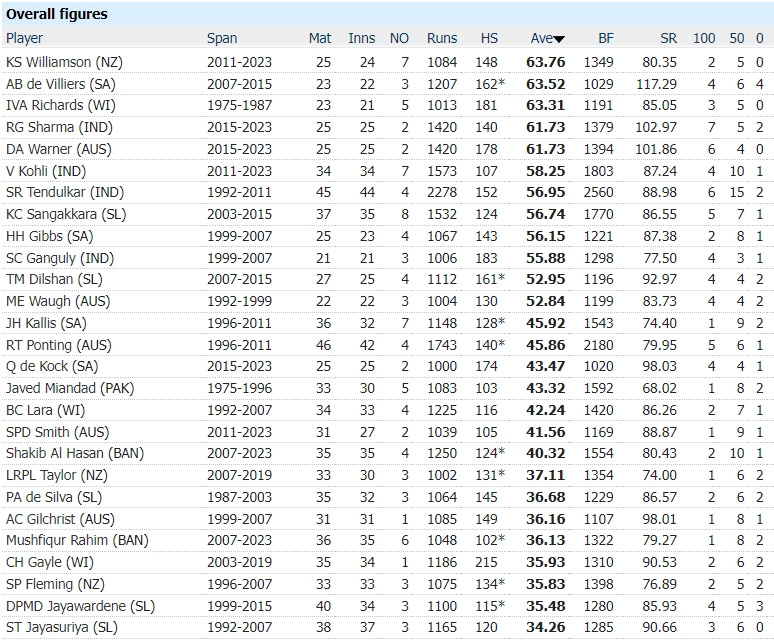774x642 pixels.
Task: Click Ganguly's high score 183
Action: click(x=486, y=258)
